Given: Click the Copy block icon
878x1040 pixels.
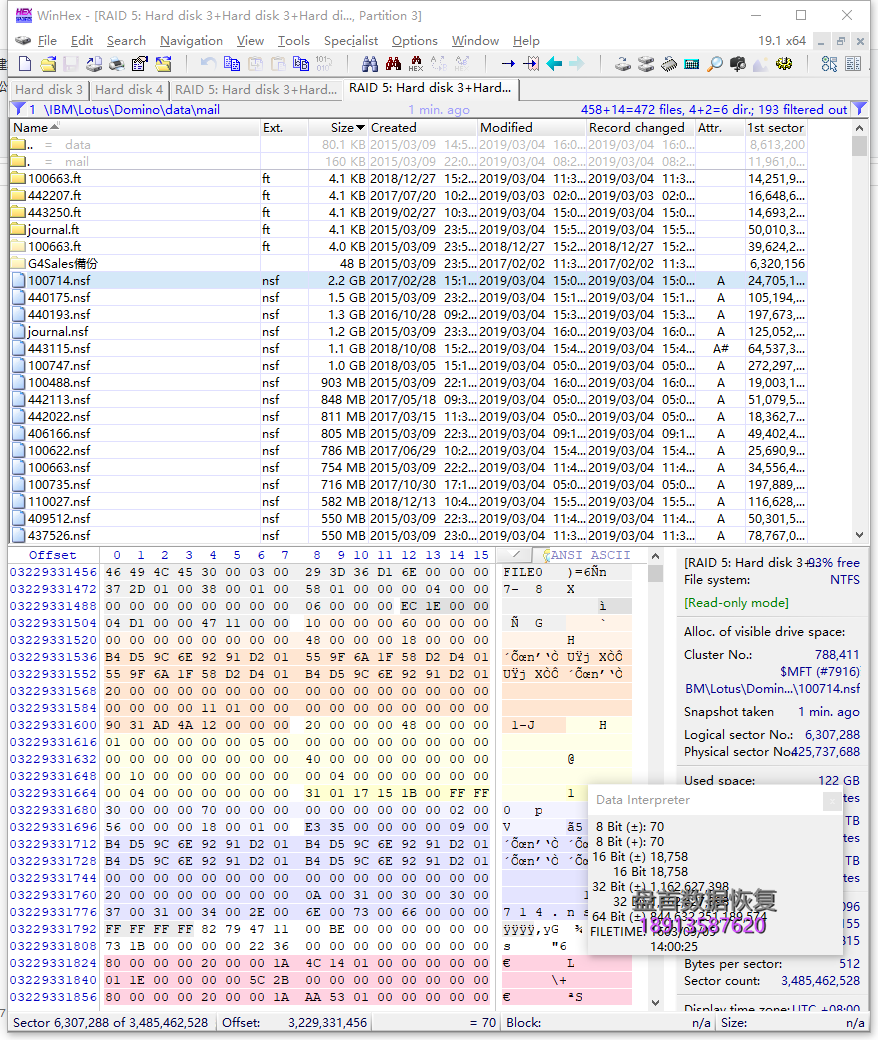Looking at the screenshot, I should pyautogui.click(x=232, y=64).
